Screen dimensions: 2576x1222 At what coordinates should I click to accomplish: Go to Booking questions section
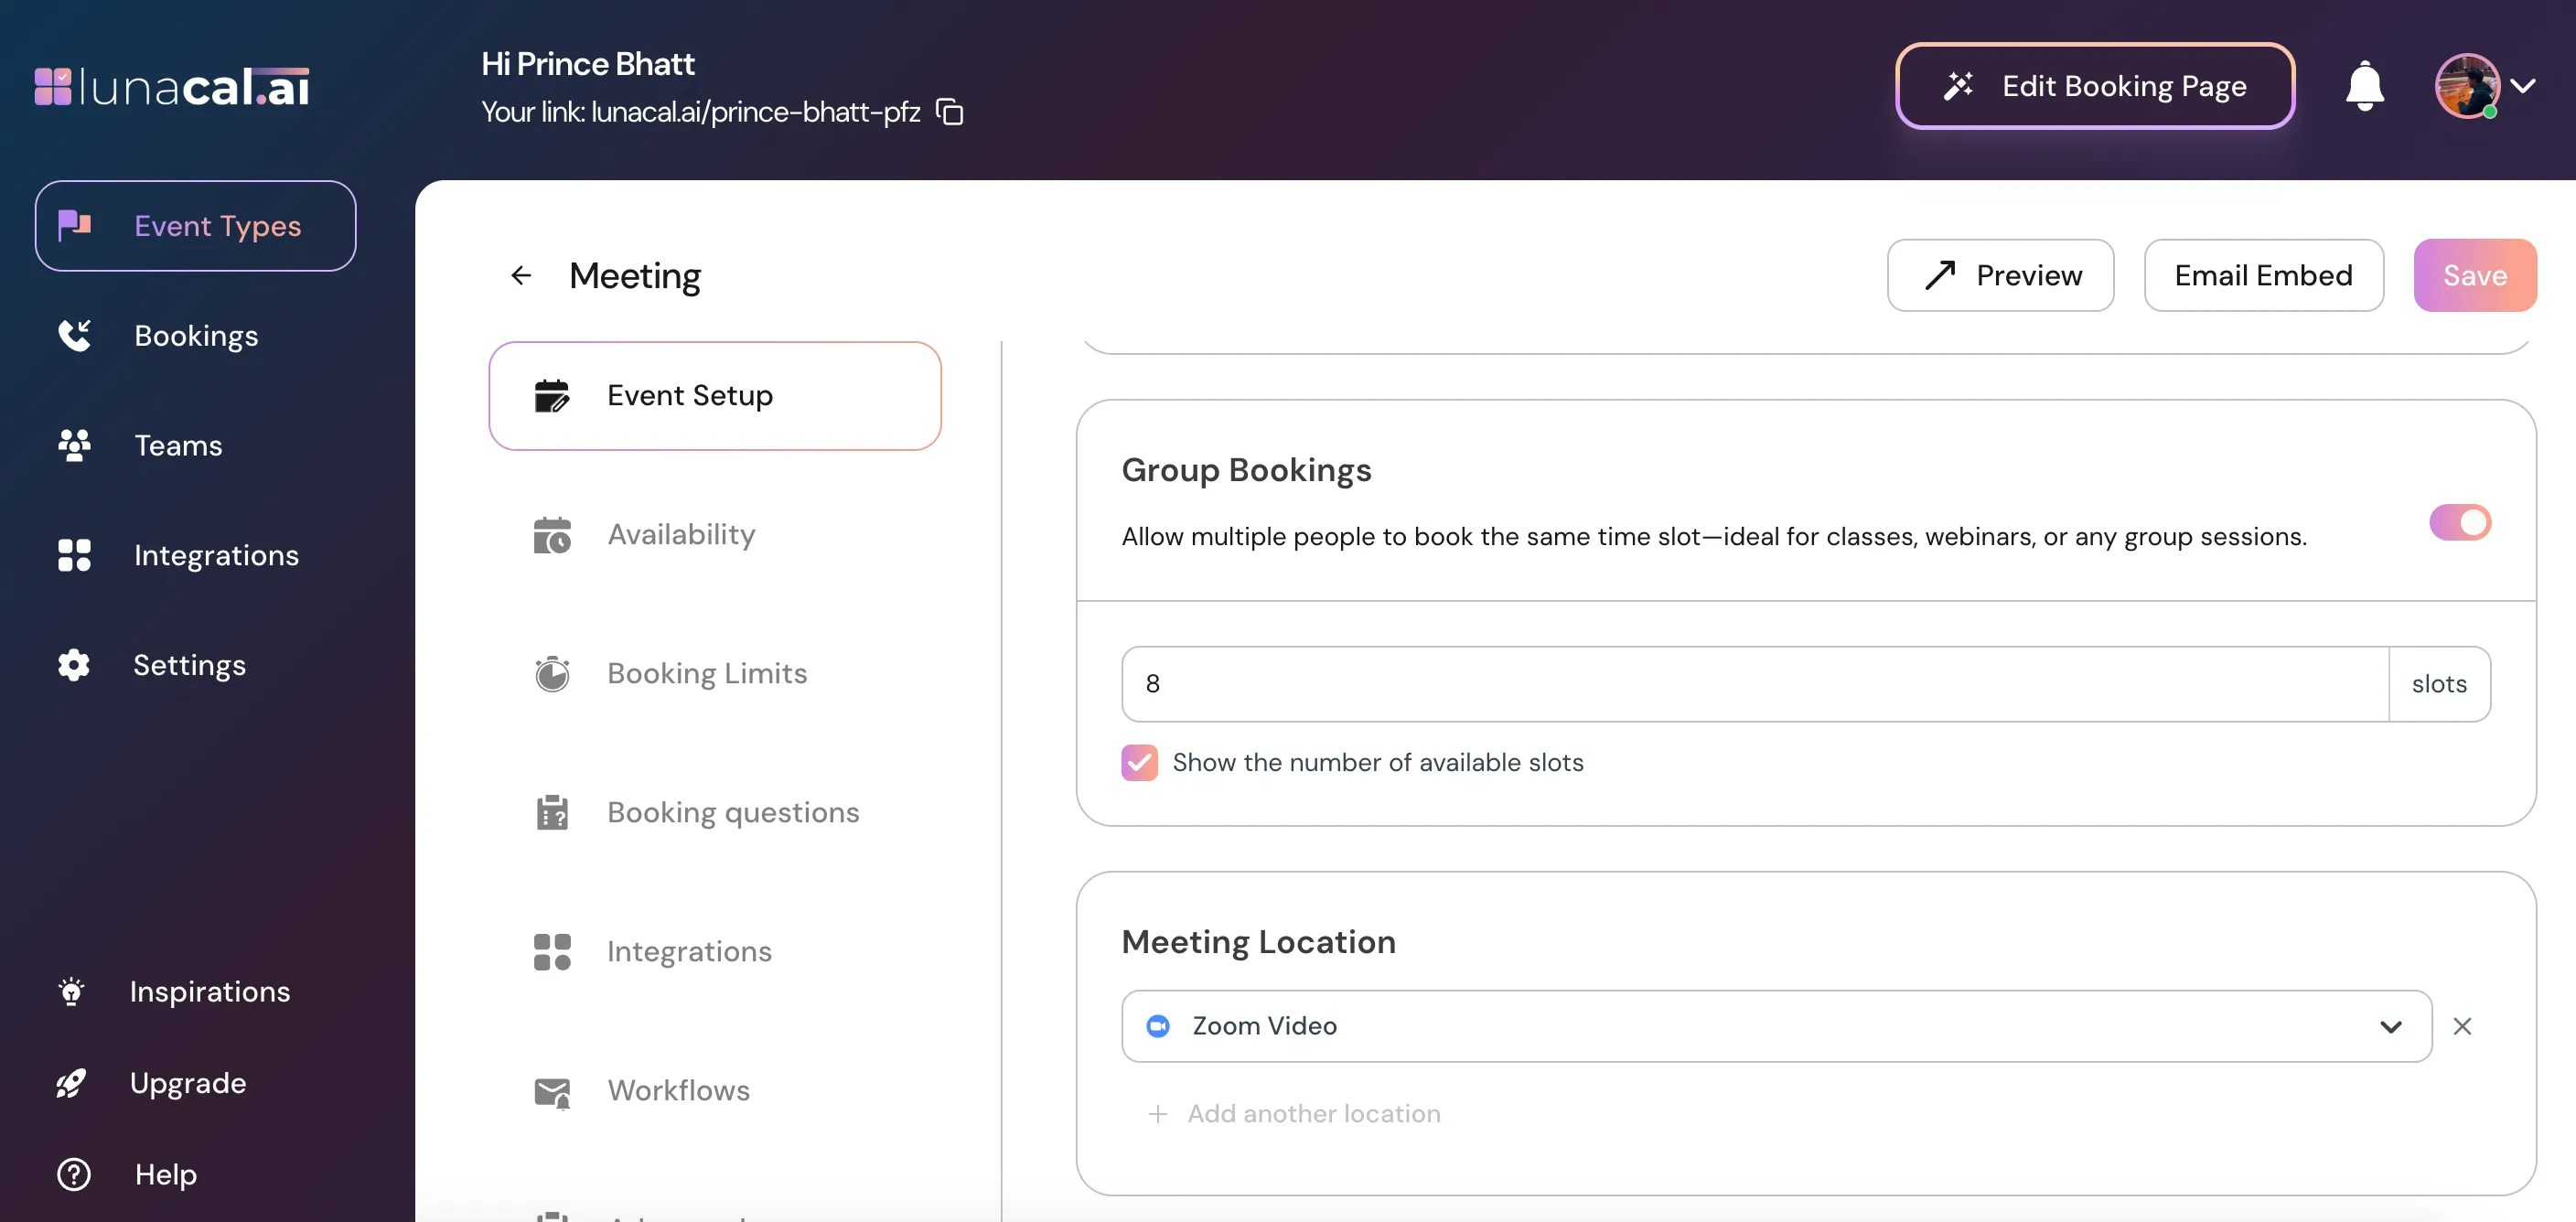point(732,812)
